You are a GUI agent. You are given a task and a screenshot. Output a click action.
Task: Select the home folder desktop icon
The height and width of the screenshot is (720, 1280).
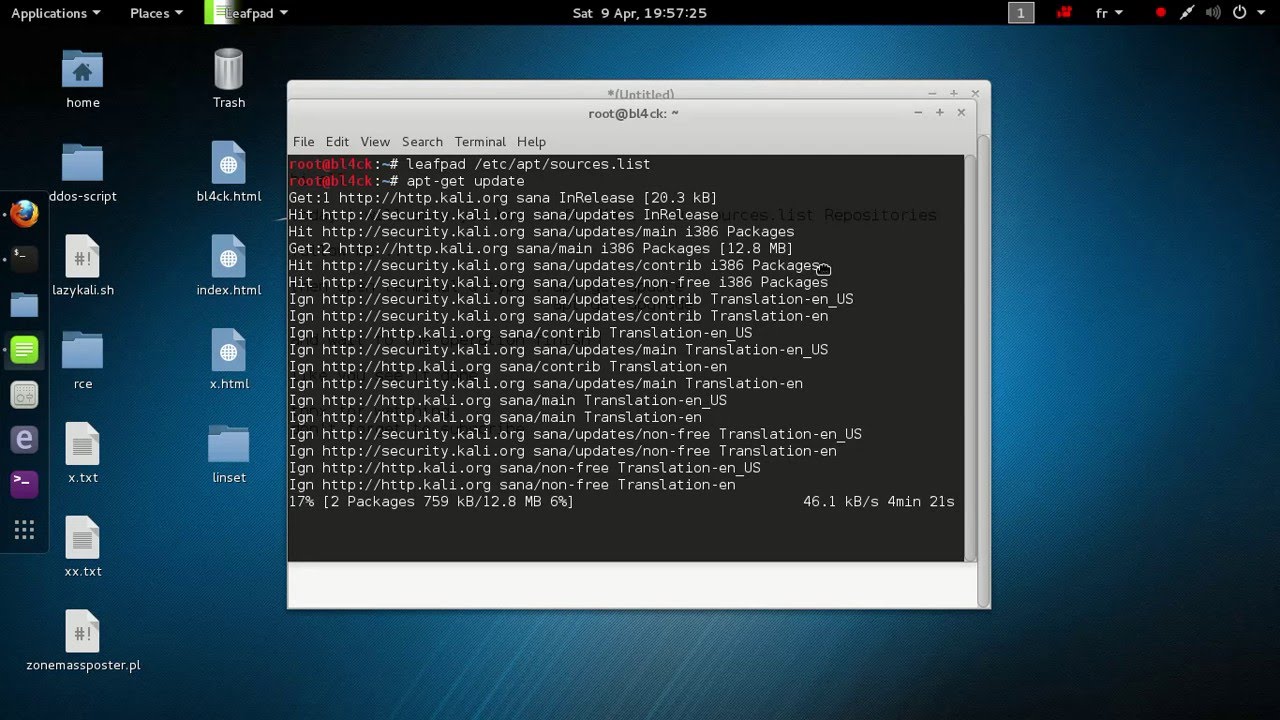click(x=82, y=79)
